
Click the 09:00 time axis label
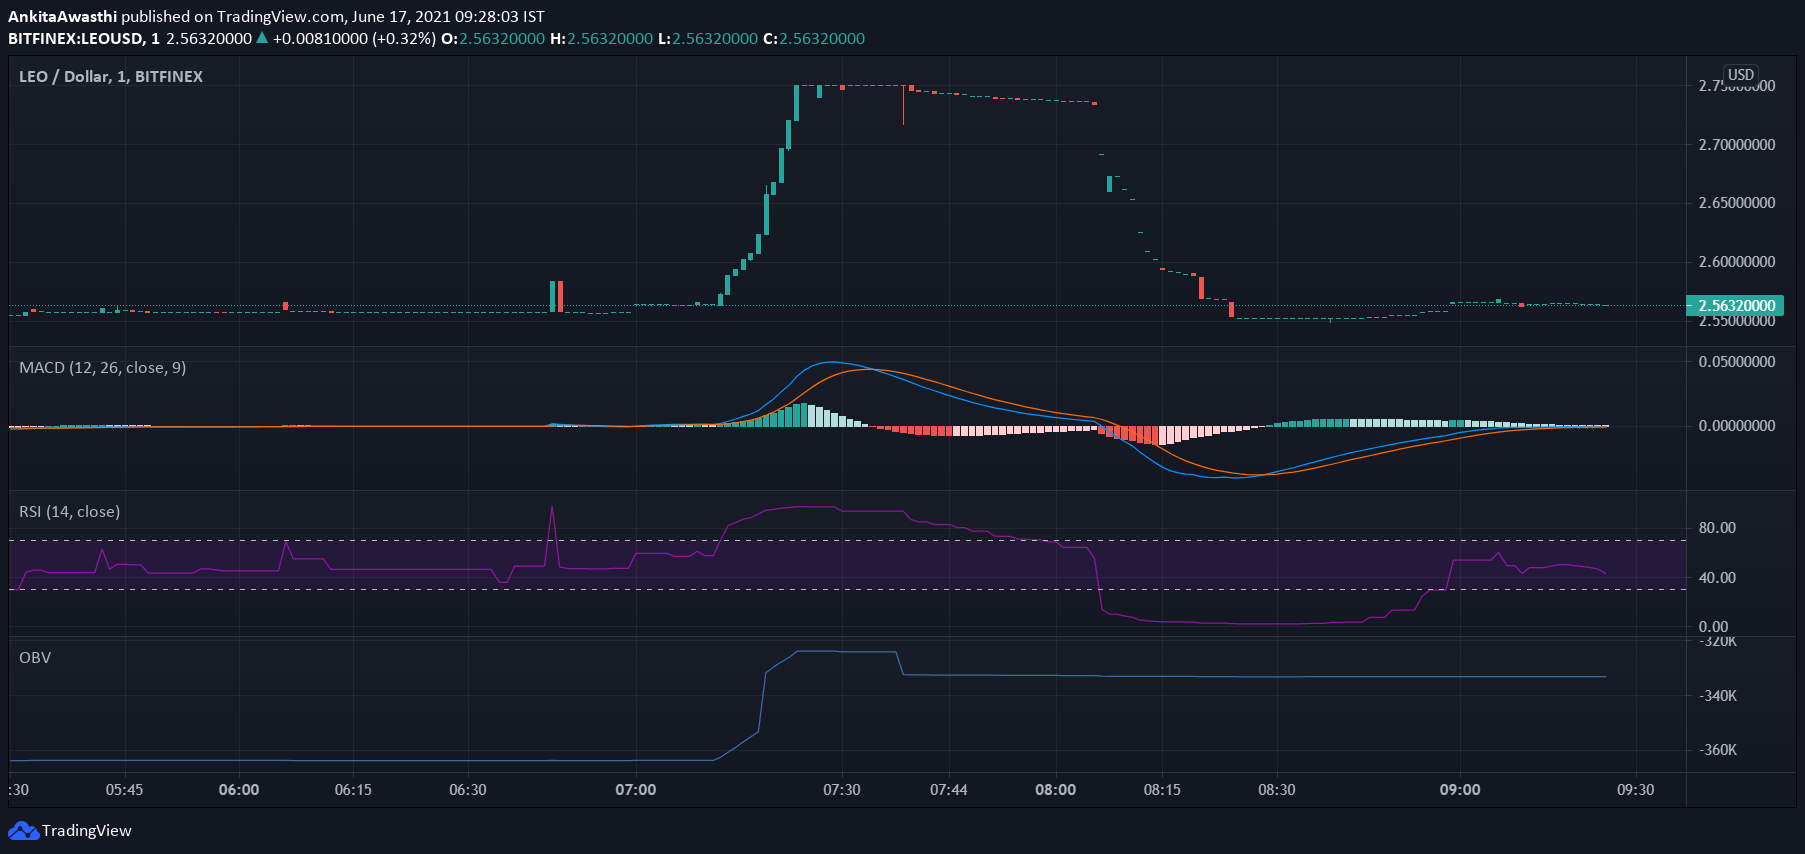(1459, 790)
